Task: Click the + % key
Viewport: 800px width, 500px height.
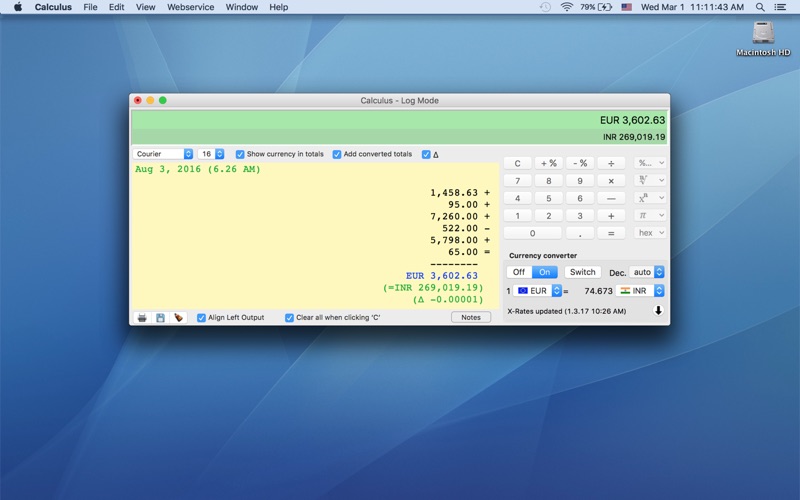Action: click(548, 163)
